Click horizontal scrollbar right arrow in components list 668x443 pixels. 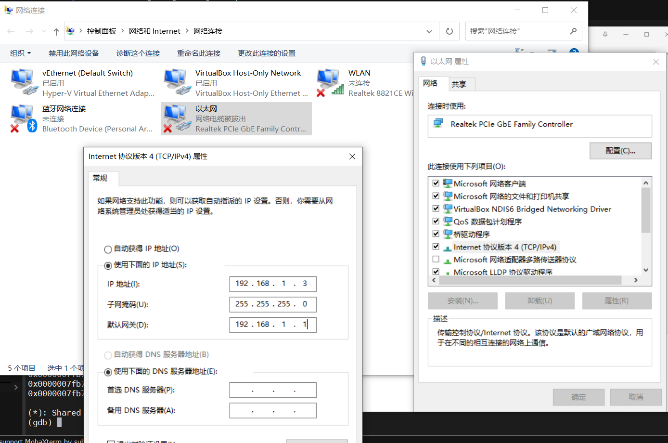(x=636, y=280)
